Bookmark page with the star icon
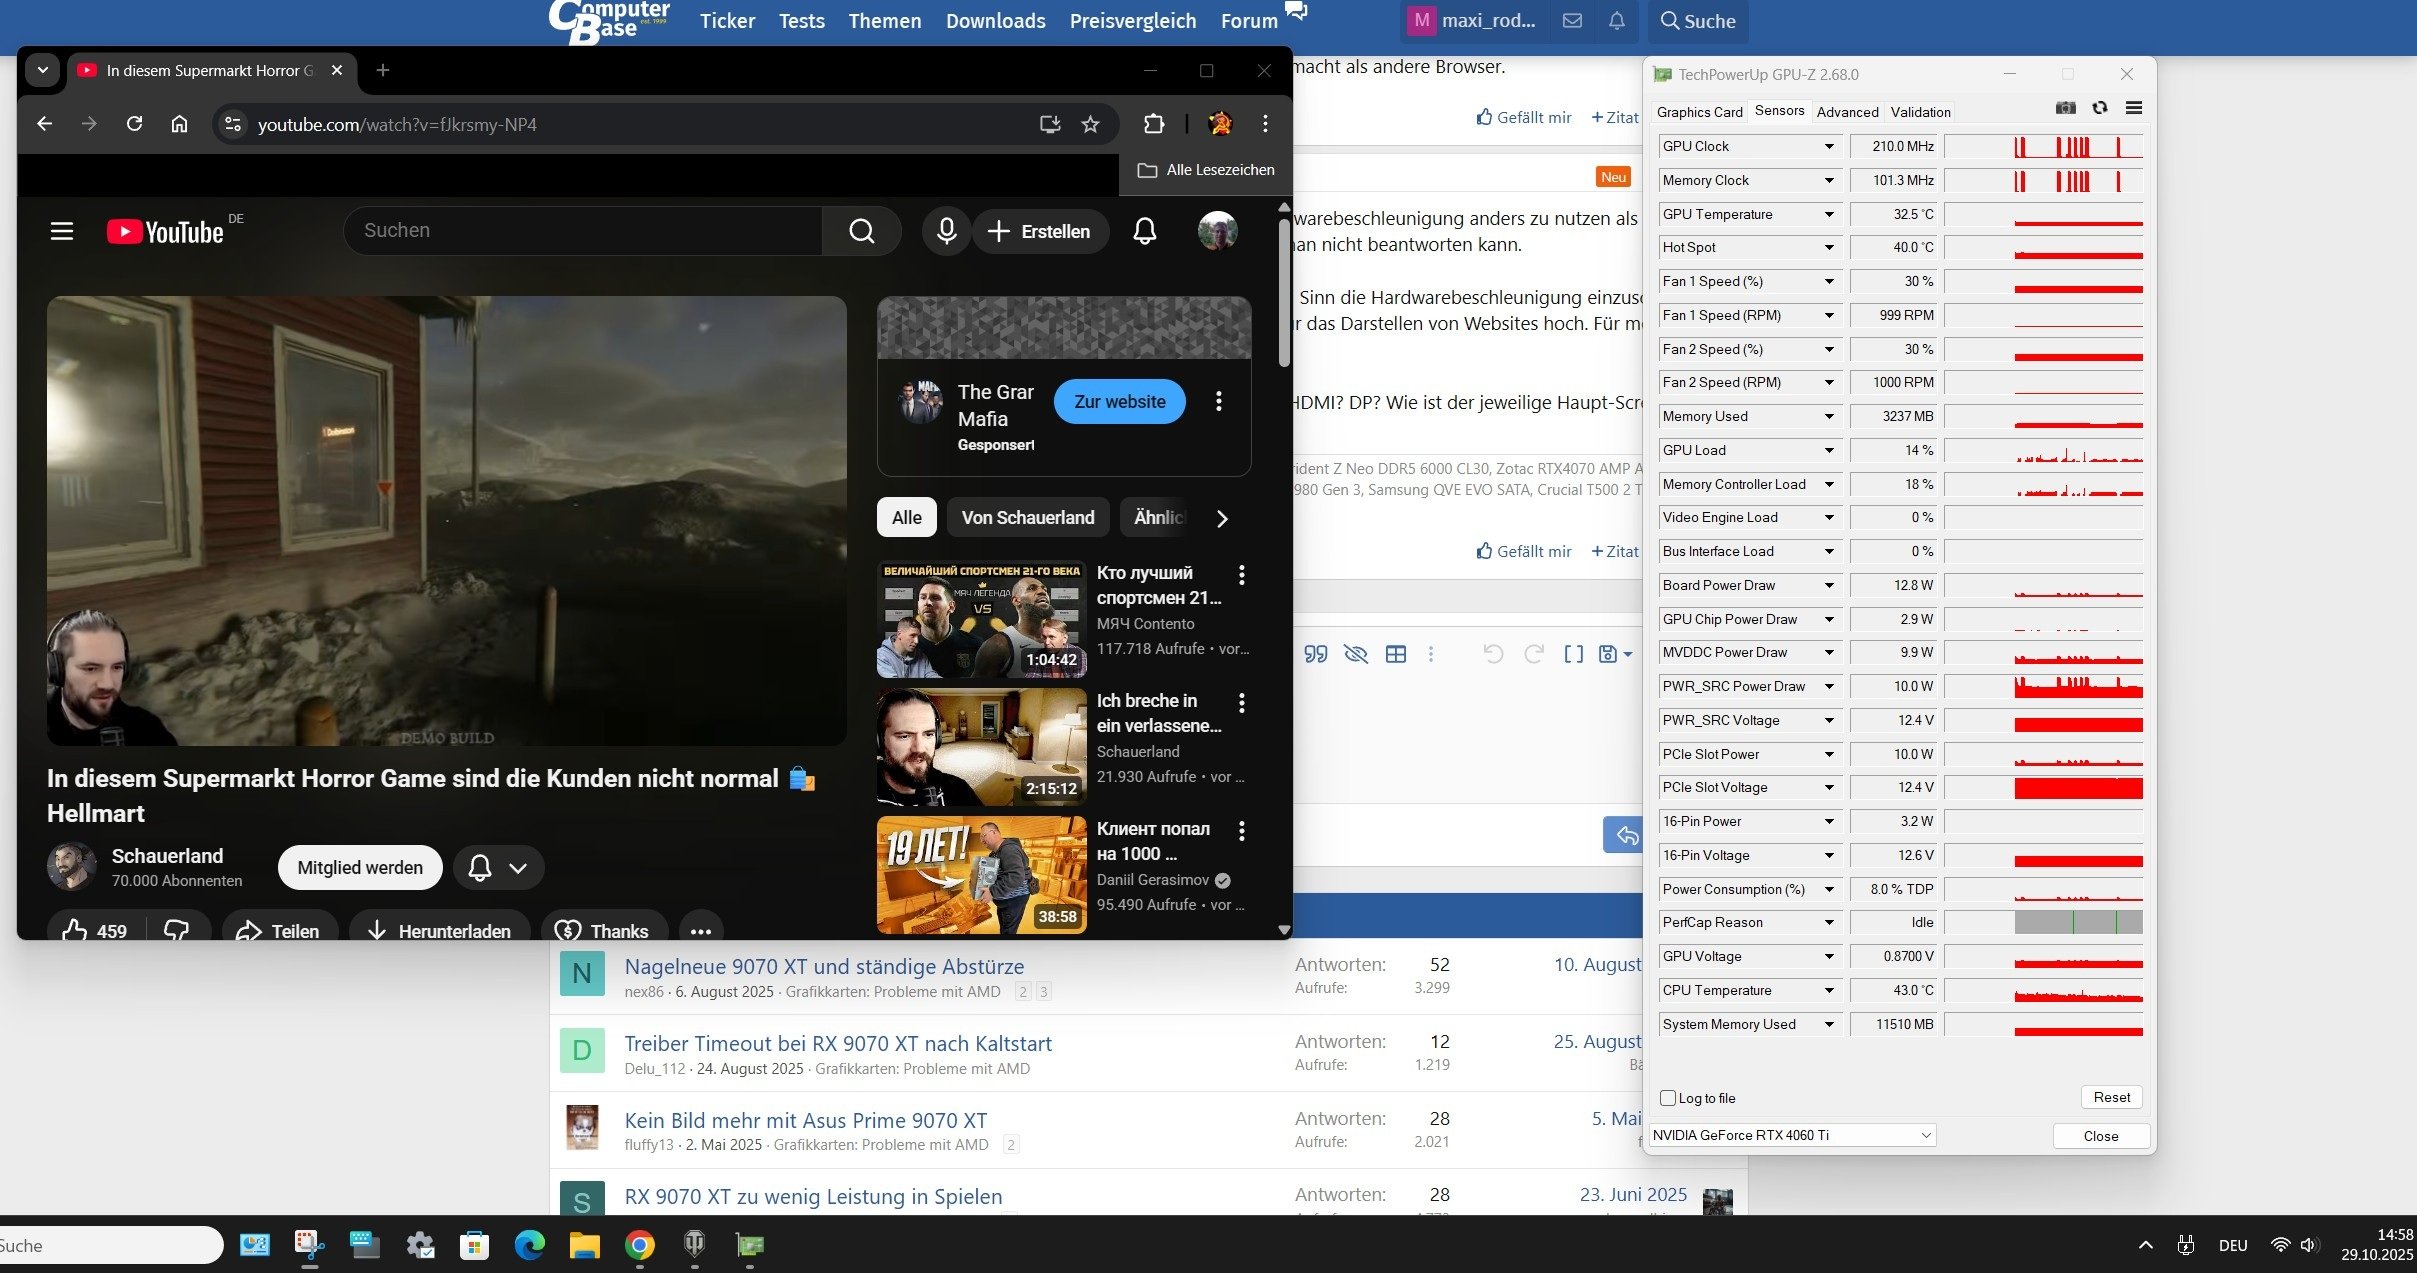The height and width of the screenshot is (1273, 2417). click(1090, 124)
